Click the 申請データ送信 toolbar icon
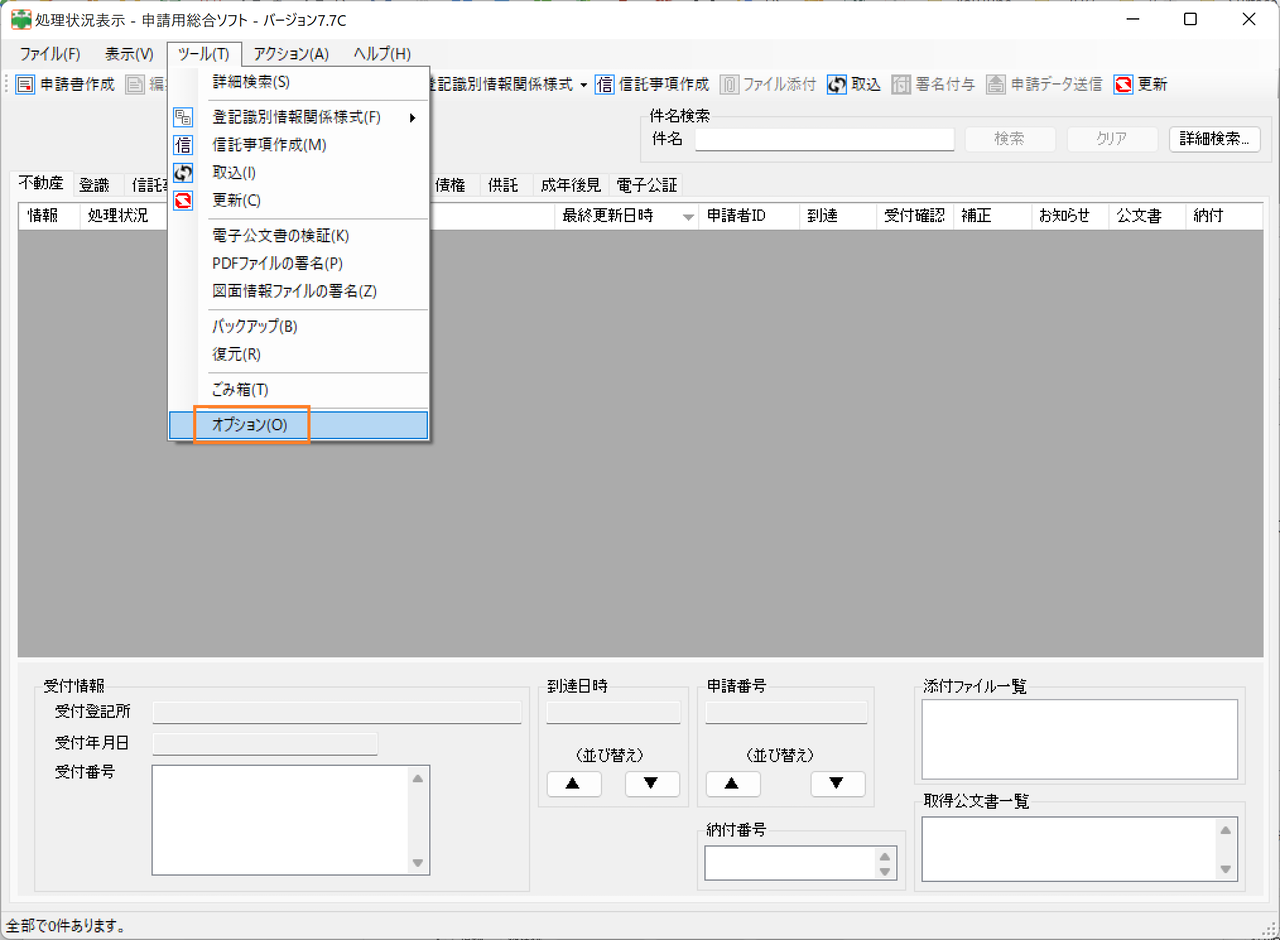This screenshot has width=1280, height=940. coord(995,85)
